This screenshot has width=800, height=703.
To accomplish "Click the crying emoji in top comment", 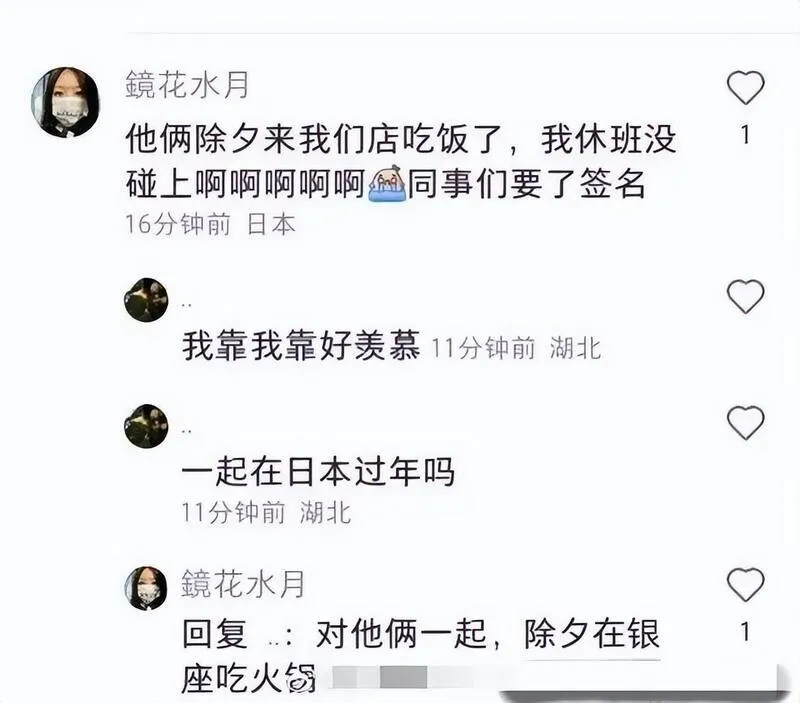I will point(386,184).
